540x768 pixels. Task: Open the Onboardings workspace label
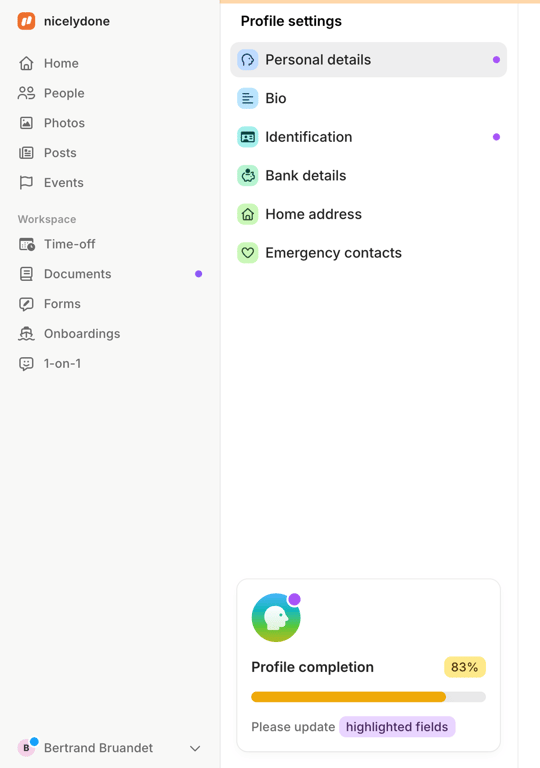click(82, 334)
